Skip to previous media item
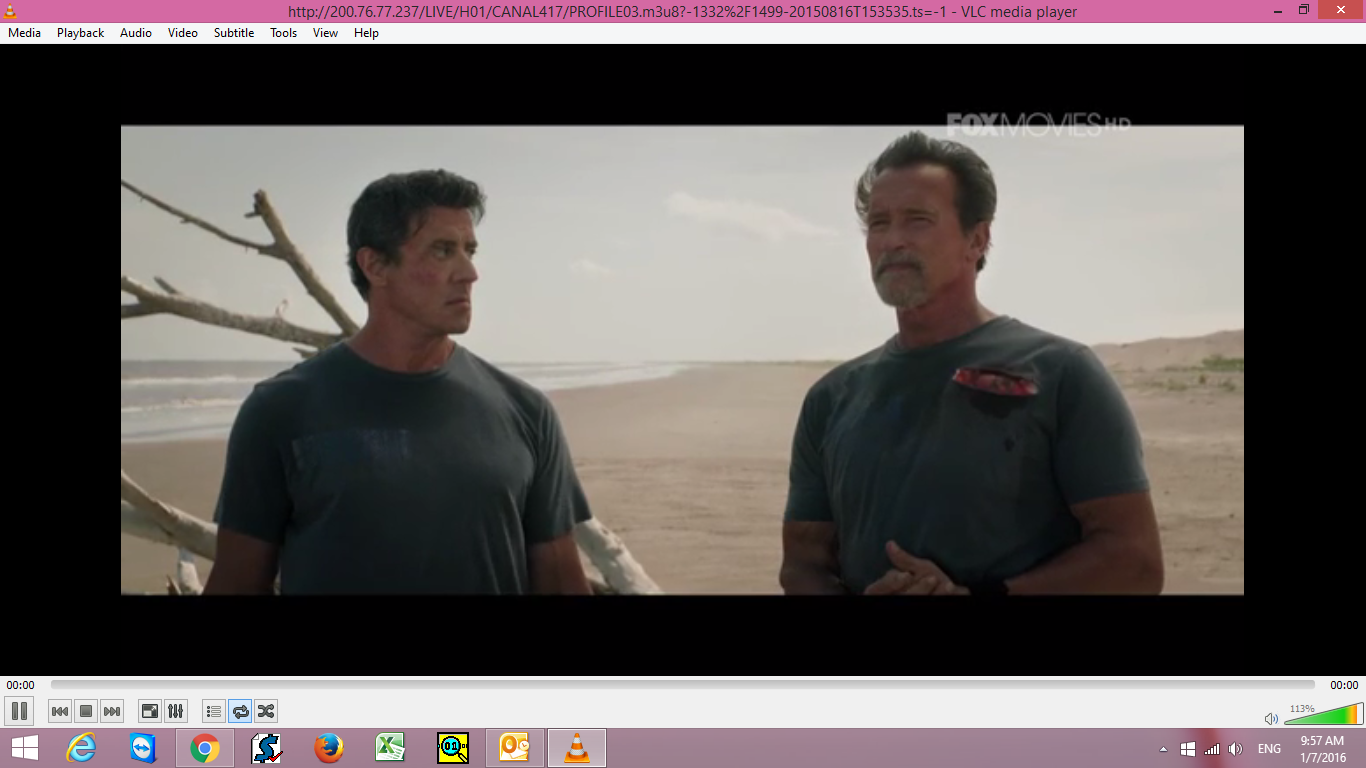 coord(60,711)
